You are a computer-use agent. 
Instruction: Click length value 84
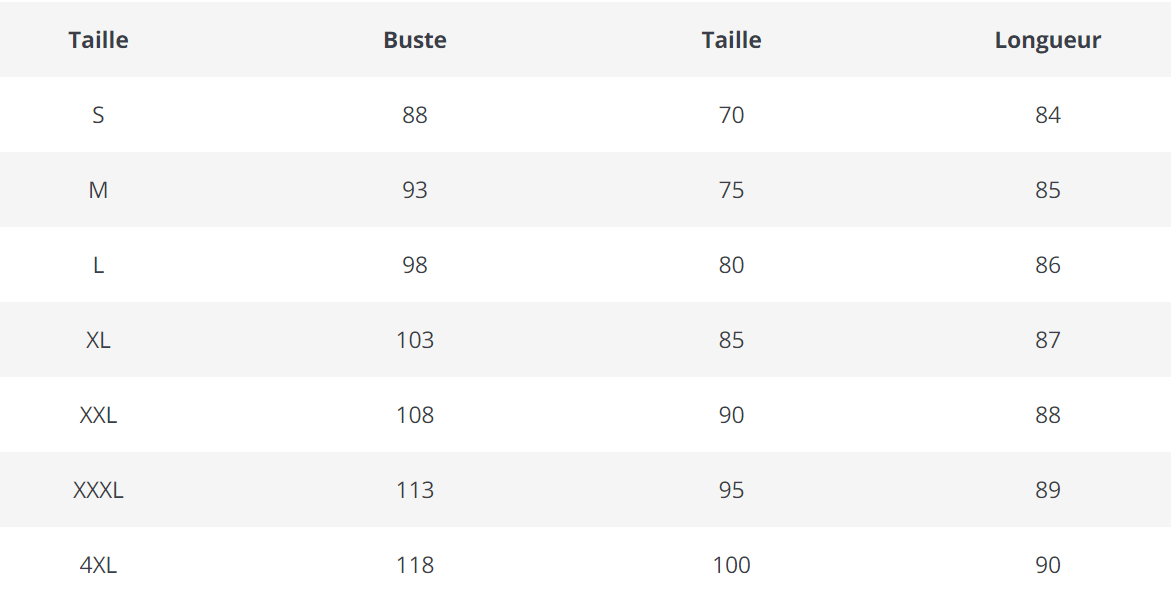point(1047,115)
